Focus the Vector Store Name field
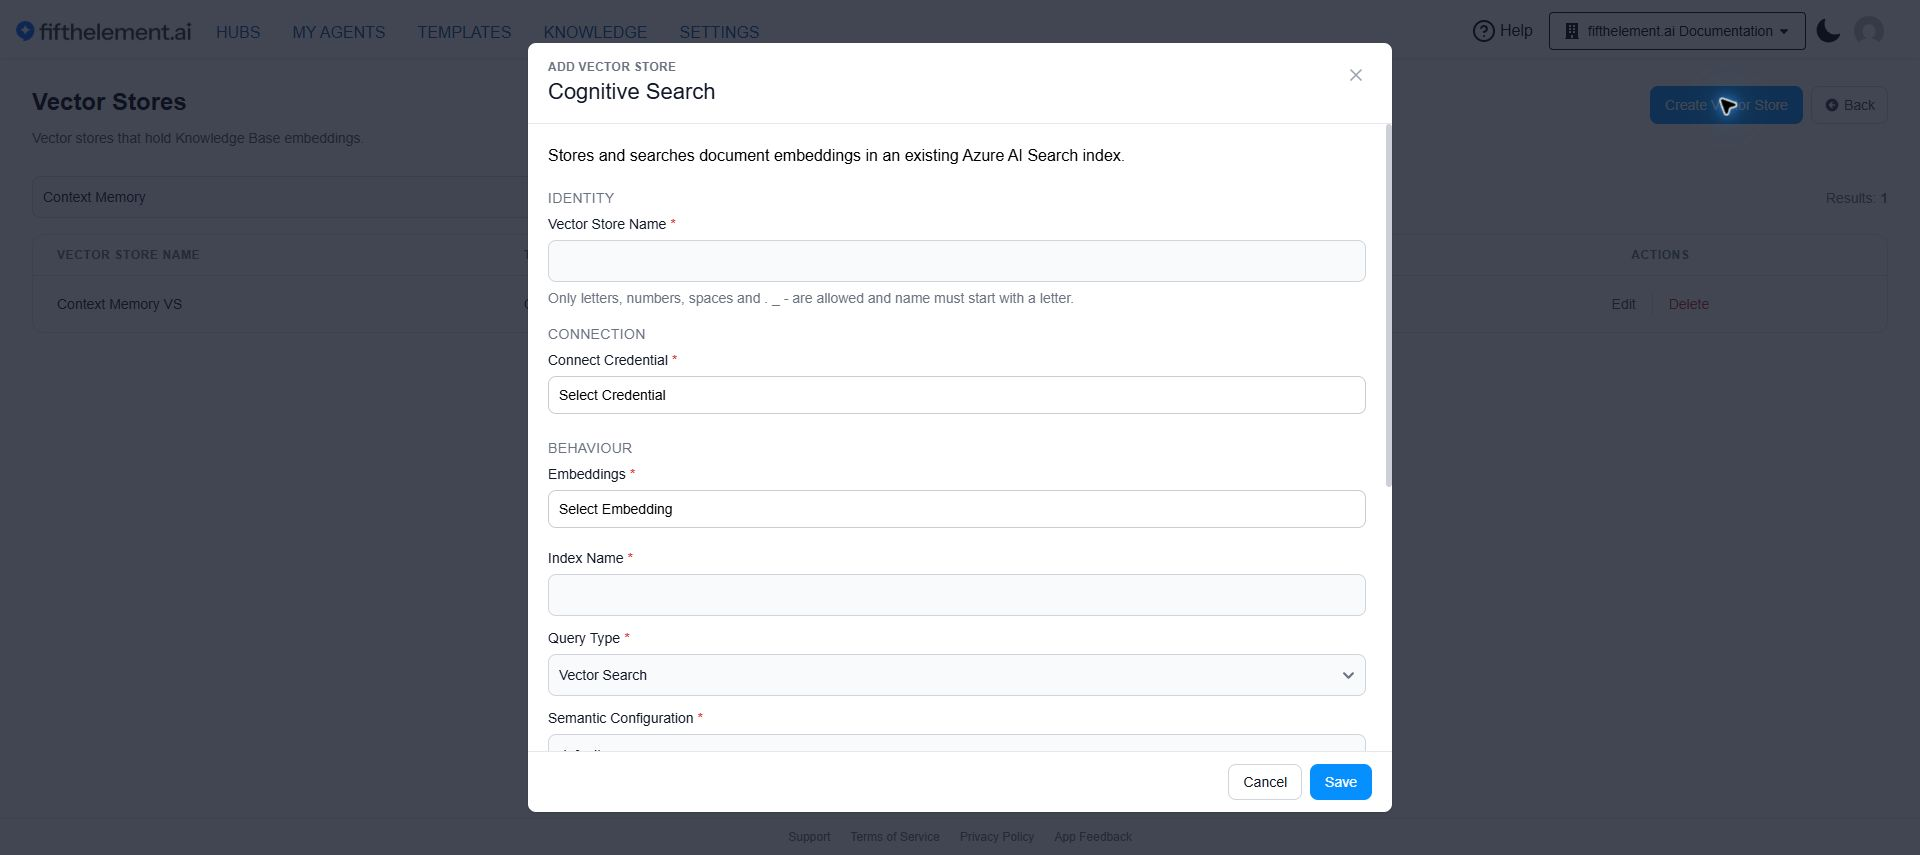This screenshot has width=1920, height=855. [956, 261]
